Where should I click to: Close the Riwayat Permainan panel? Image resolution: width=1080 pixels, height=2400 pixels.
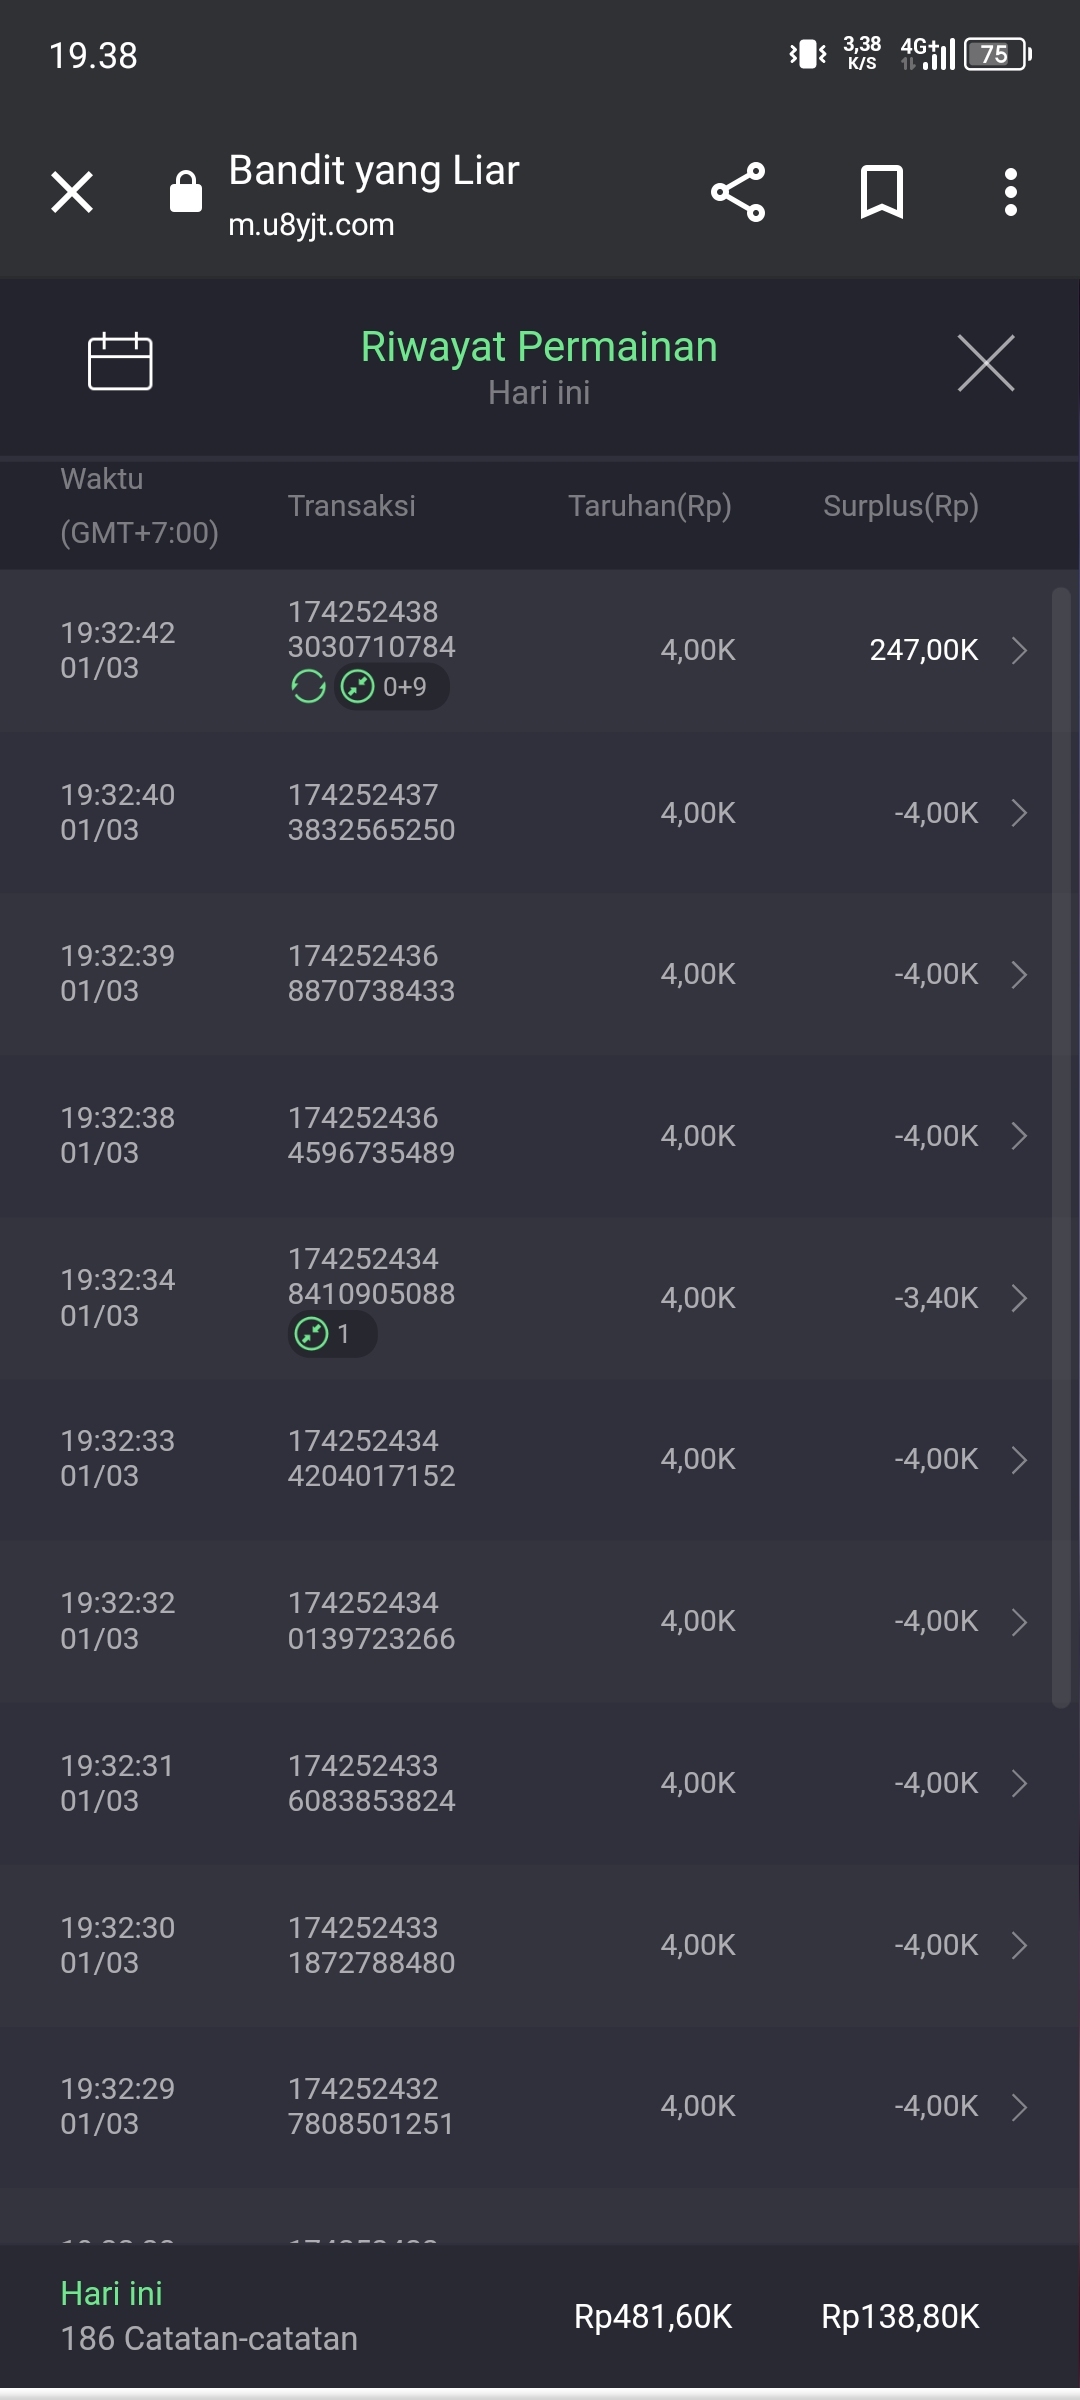click(985, 363)
